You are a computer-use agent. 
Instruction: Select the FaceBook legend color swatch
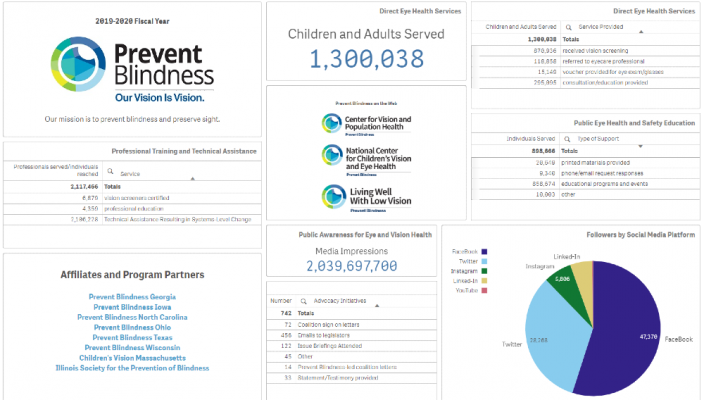484,252
